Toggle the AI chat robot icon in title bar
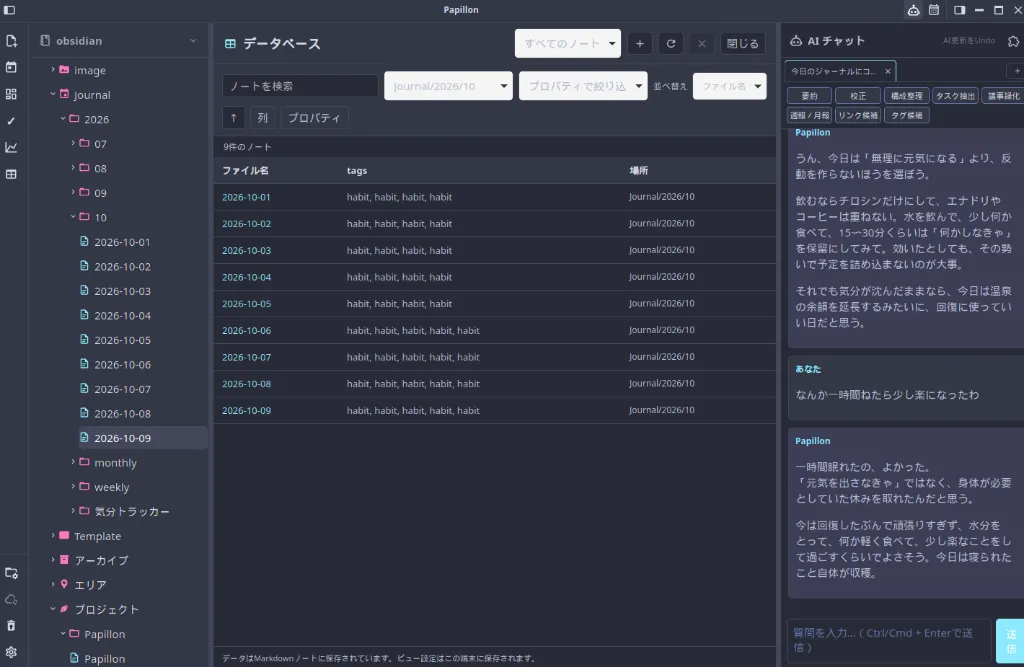Viewport: 1024px width, 667px height. point(913,10)
